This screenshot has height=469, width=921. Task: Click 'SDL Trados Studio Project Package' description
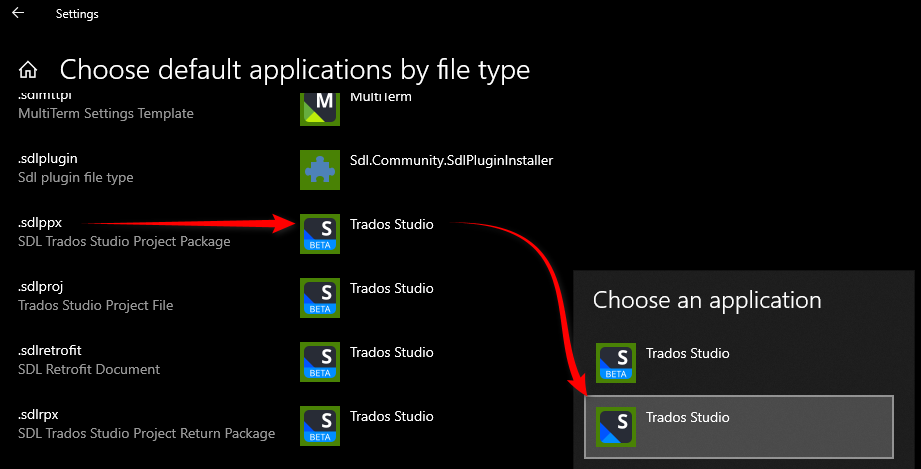(x=124, y=242)
